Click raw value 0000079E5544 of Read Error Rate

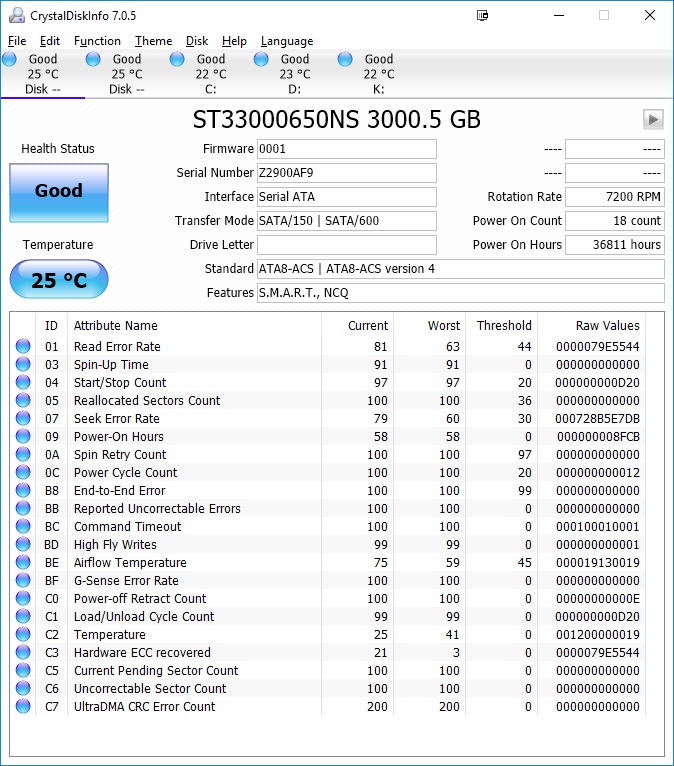597,346
